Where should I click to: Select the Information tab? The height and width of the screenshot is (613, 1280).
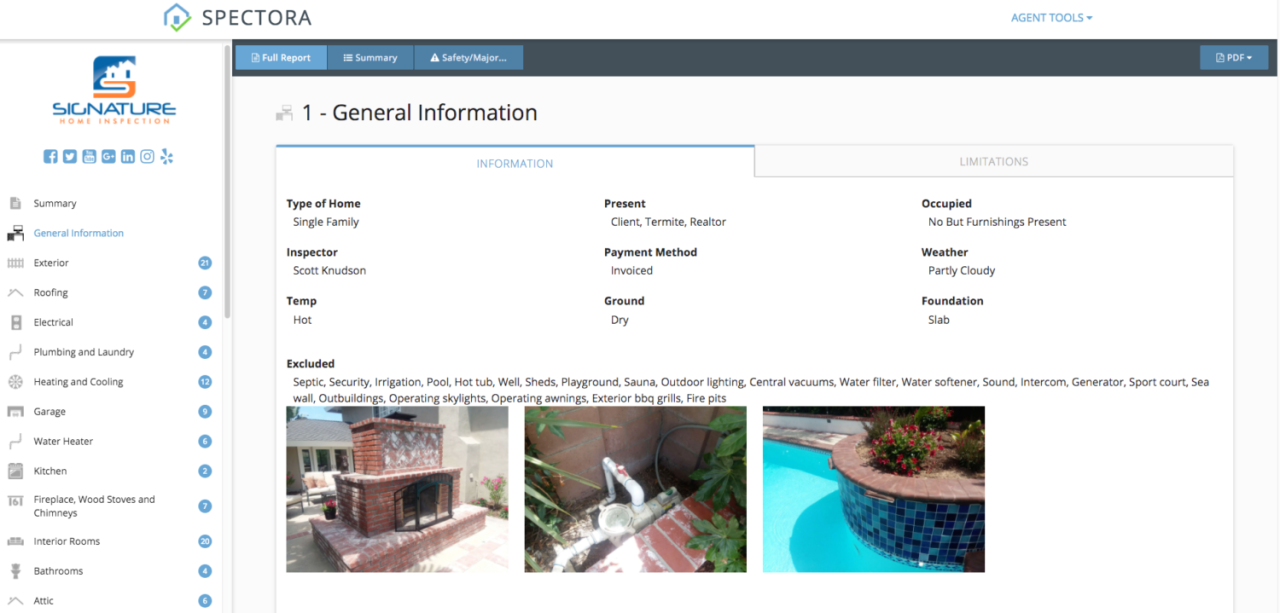click(x=514, y=163)
